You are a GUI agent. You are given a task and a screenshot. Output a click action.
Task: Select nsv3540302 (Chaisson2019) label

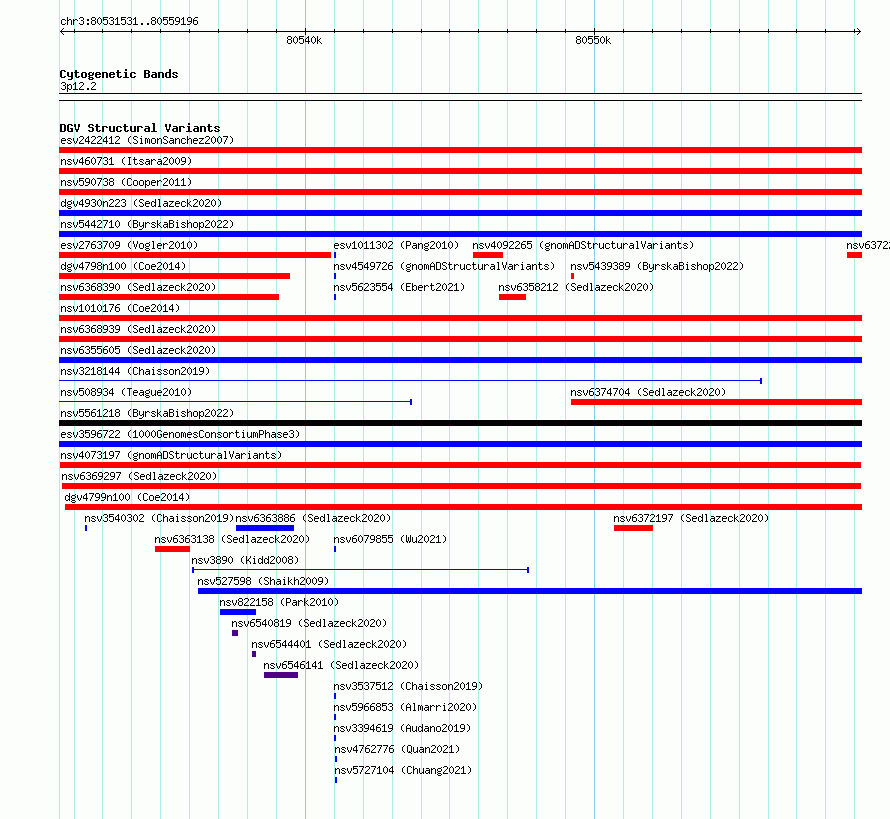pos(159,518)
